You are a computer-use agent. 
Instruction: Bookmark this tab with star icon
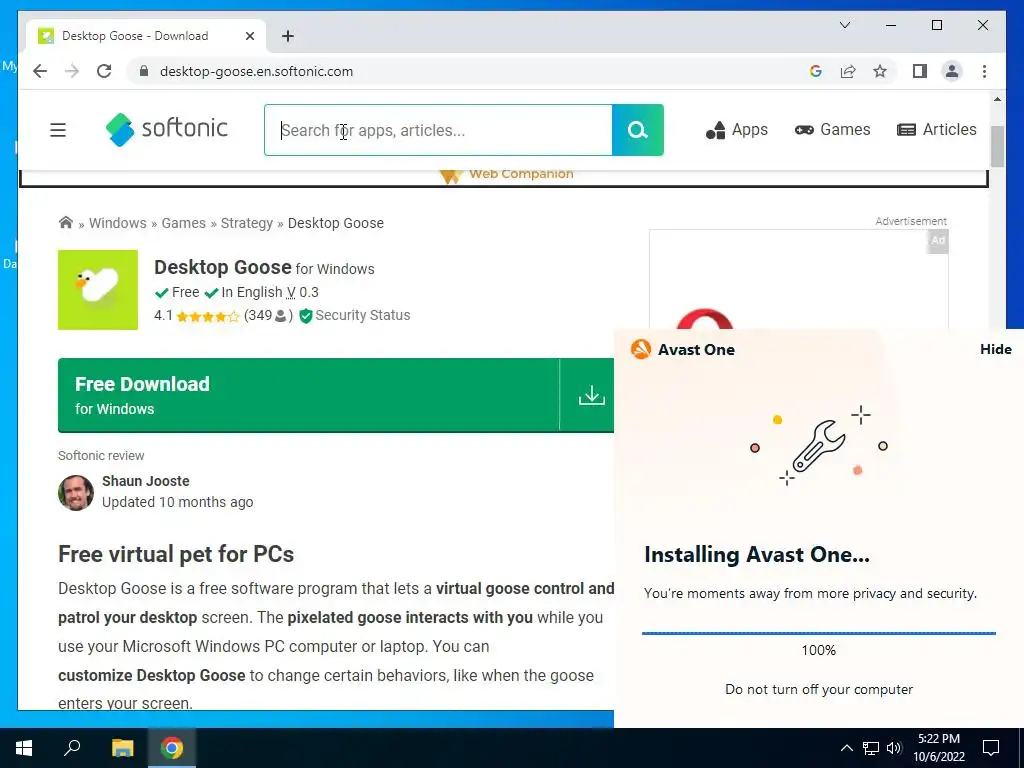880,71
